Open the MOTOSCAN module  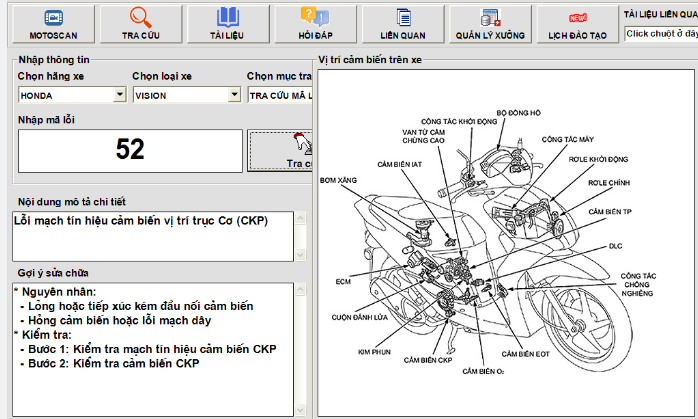point(53,24)
